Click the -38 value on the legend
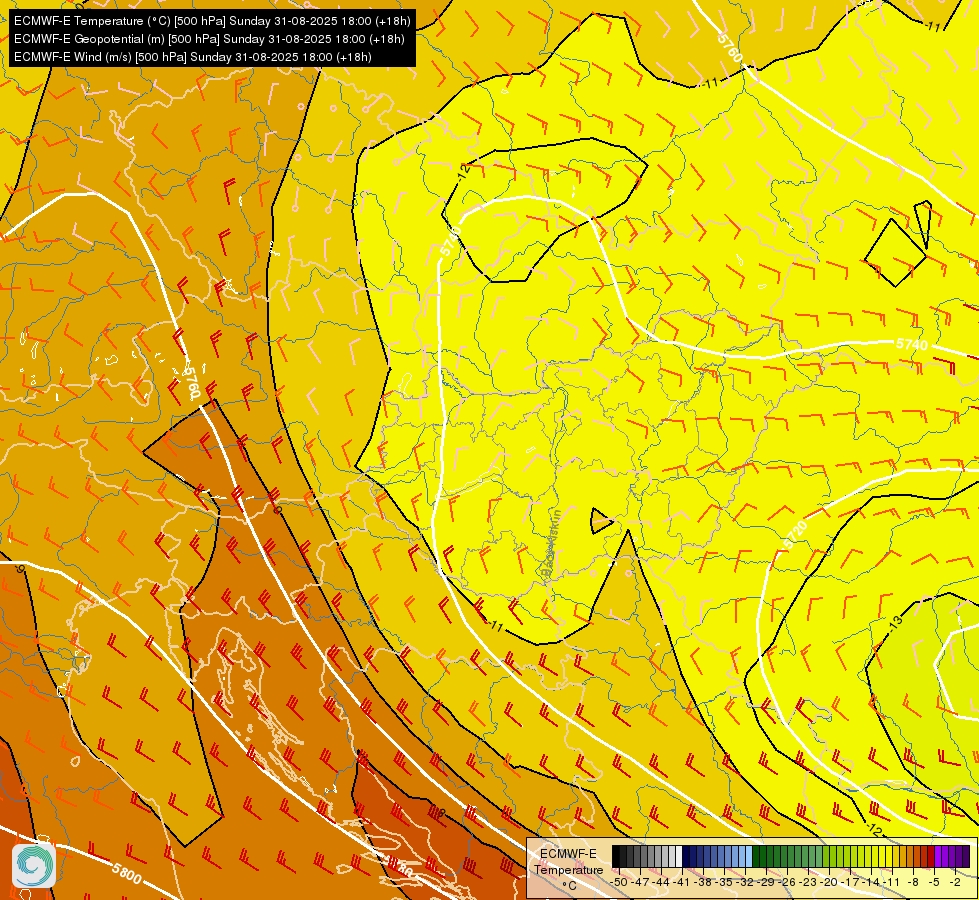This screenshot has height=900, width=979. point(702,882)
